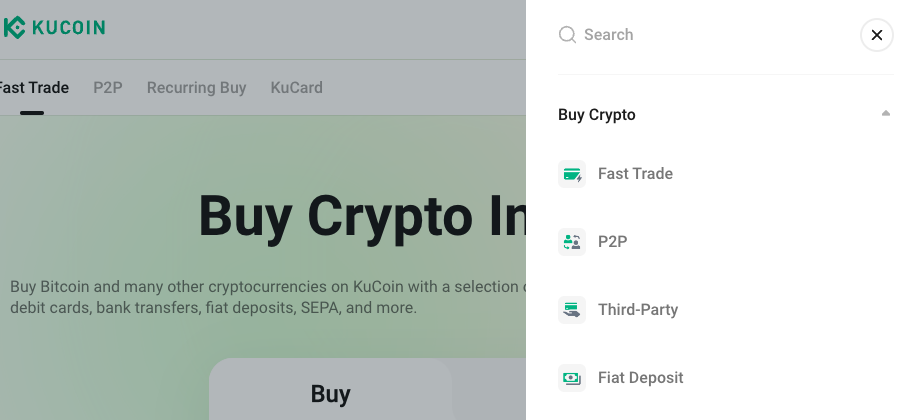Open the P2P tab in top navigation
Viewport: 924px width, 420px height.
[x=108, y=88]
